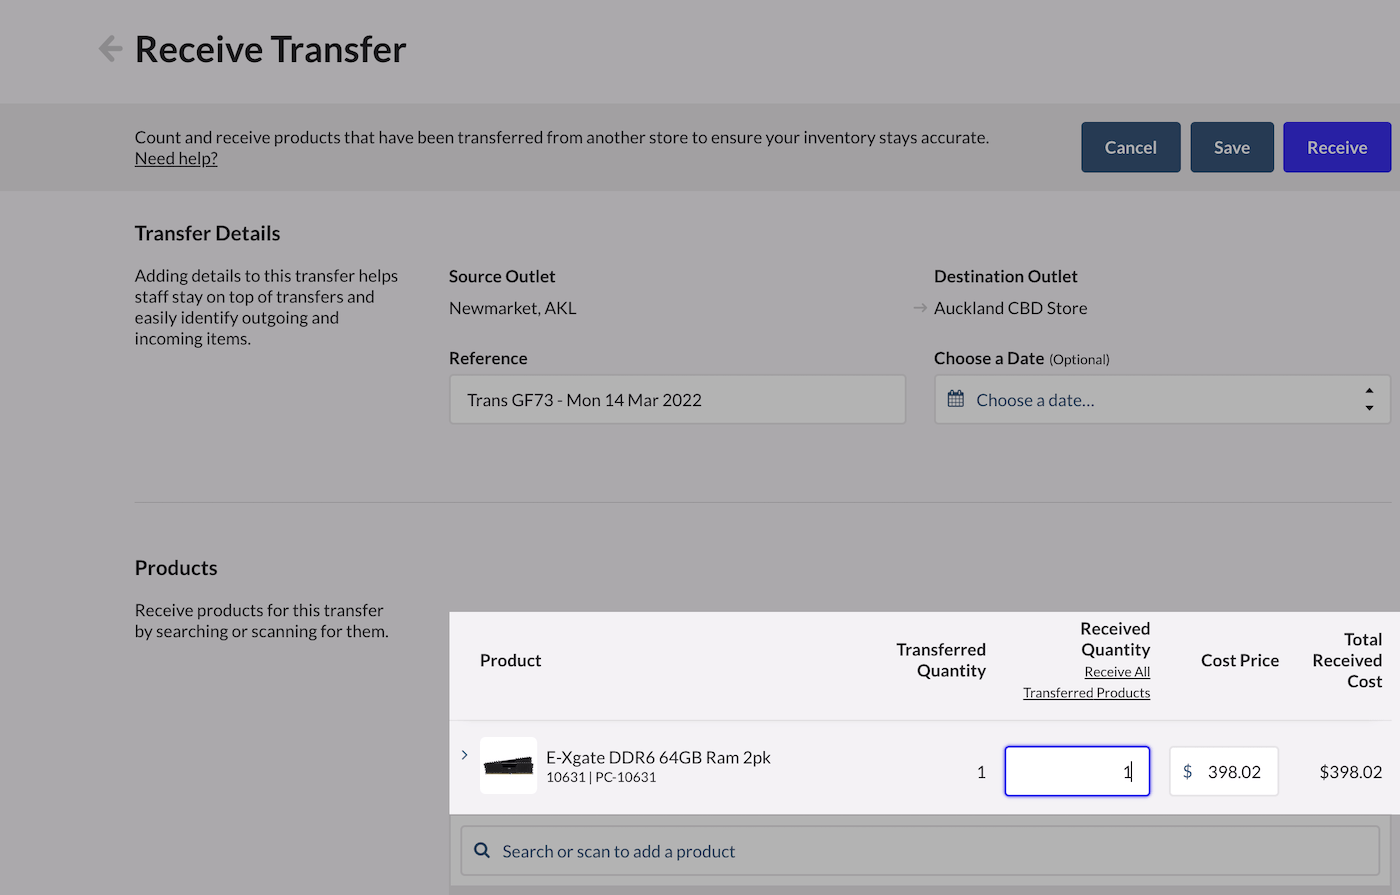Viewport: 1400px width, 895px height.
Task: Expand the E-Xgate DDR6 64GB Ram row
Action: [464, 755]
